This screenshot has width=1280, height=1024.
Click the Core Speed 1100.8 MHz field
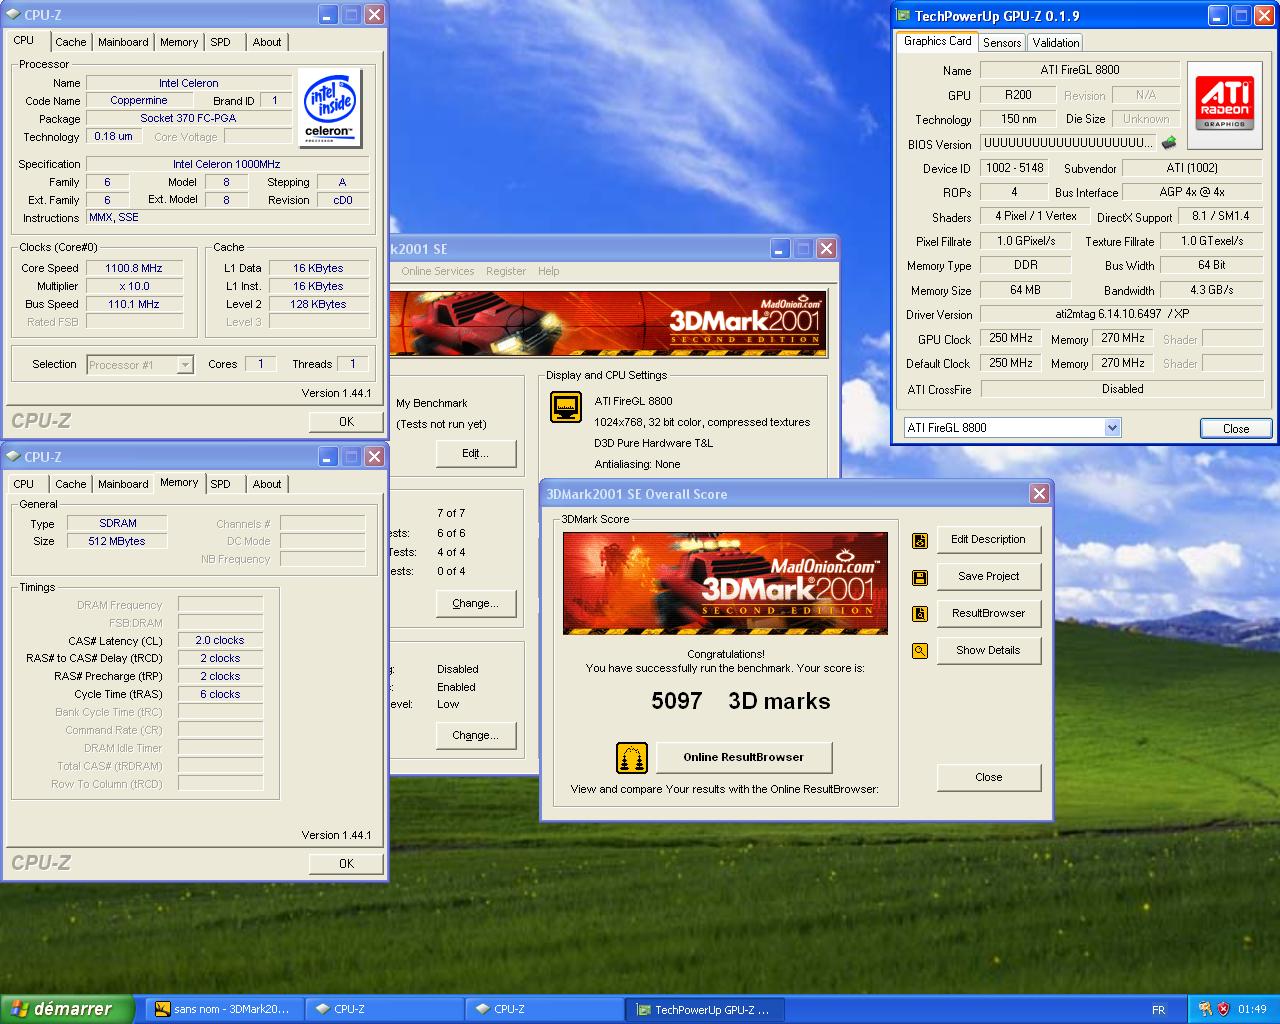(x=134, y=268)
